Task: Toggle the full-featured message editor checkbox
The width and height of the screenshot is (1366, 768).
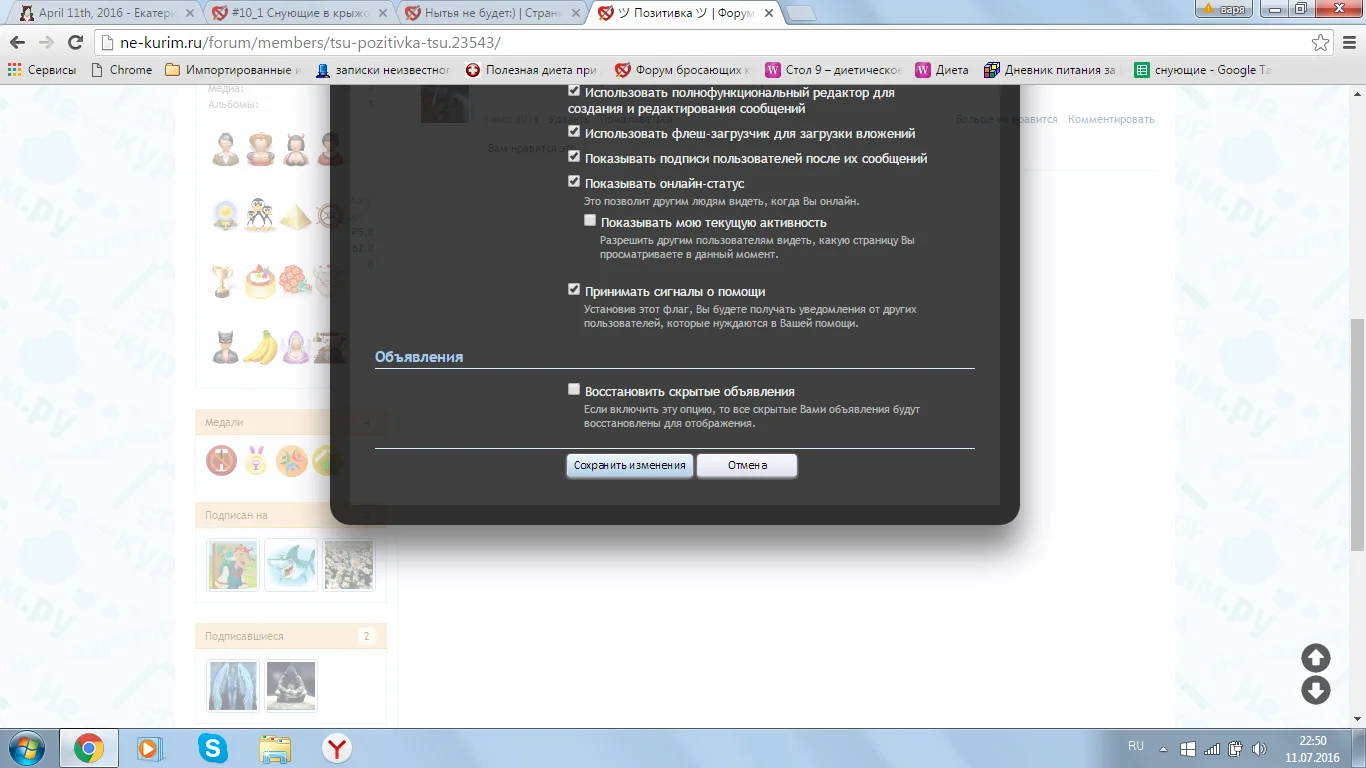Action: click(574, 91)
